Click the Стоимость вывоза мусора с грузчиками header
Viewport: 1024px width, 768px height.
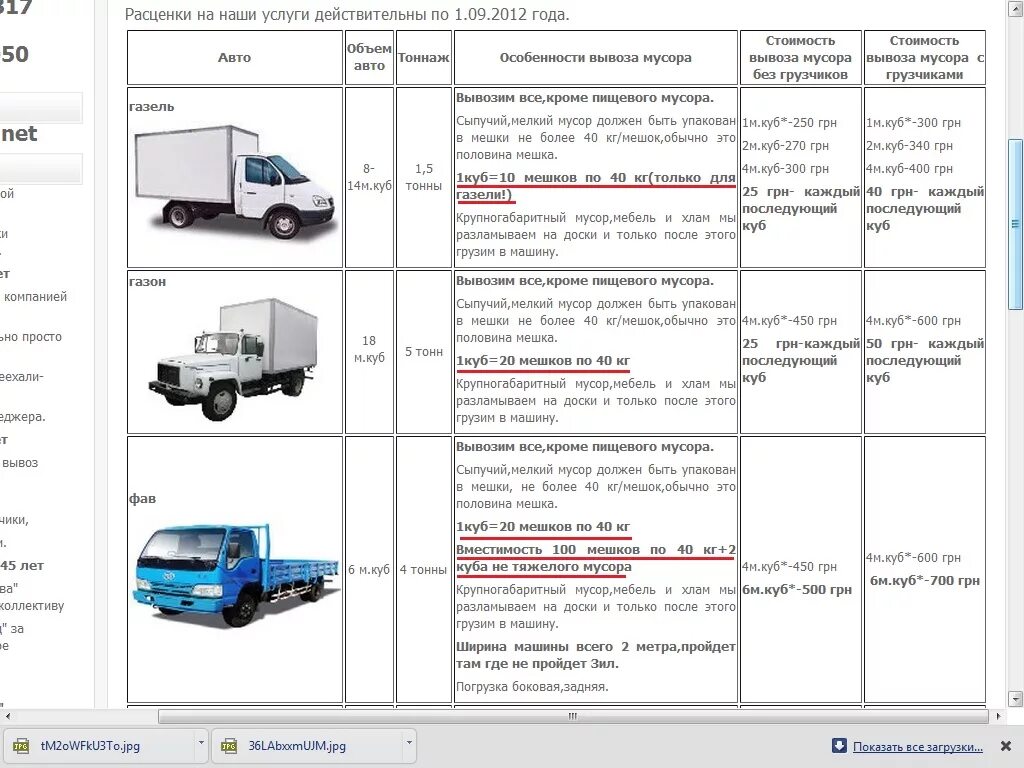pos(925,57)
